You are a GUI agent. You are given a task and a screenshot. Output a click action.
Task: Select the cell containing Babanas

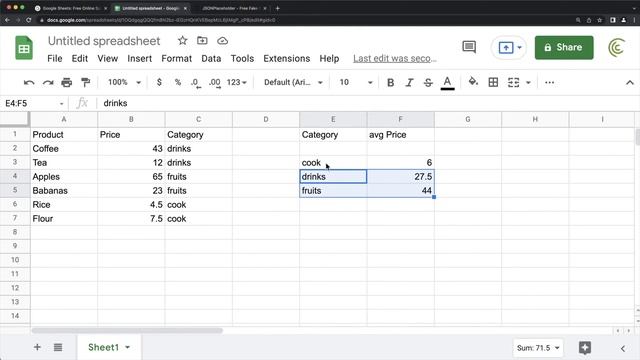click(x=64, y=191)
